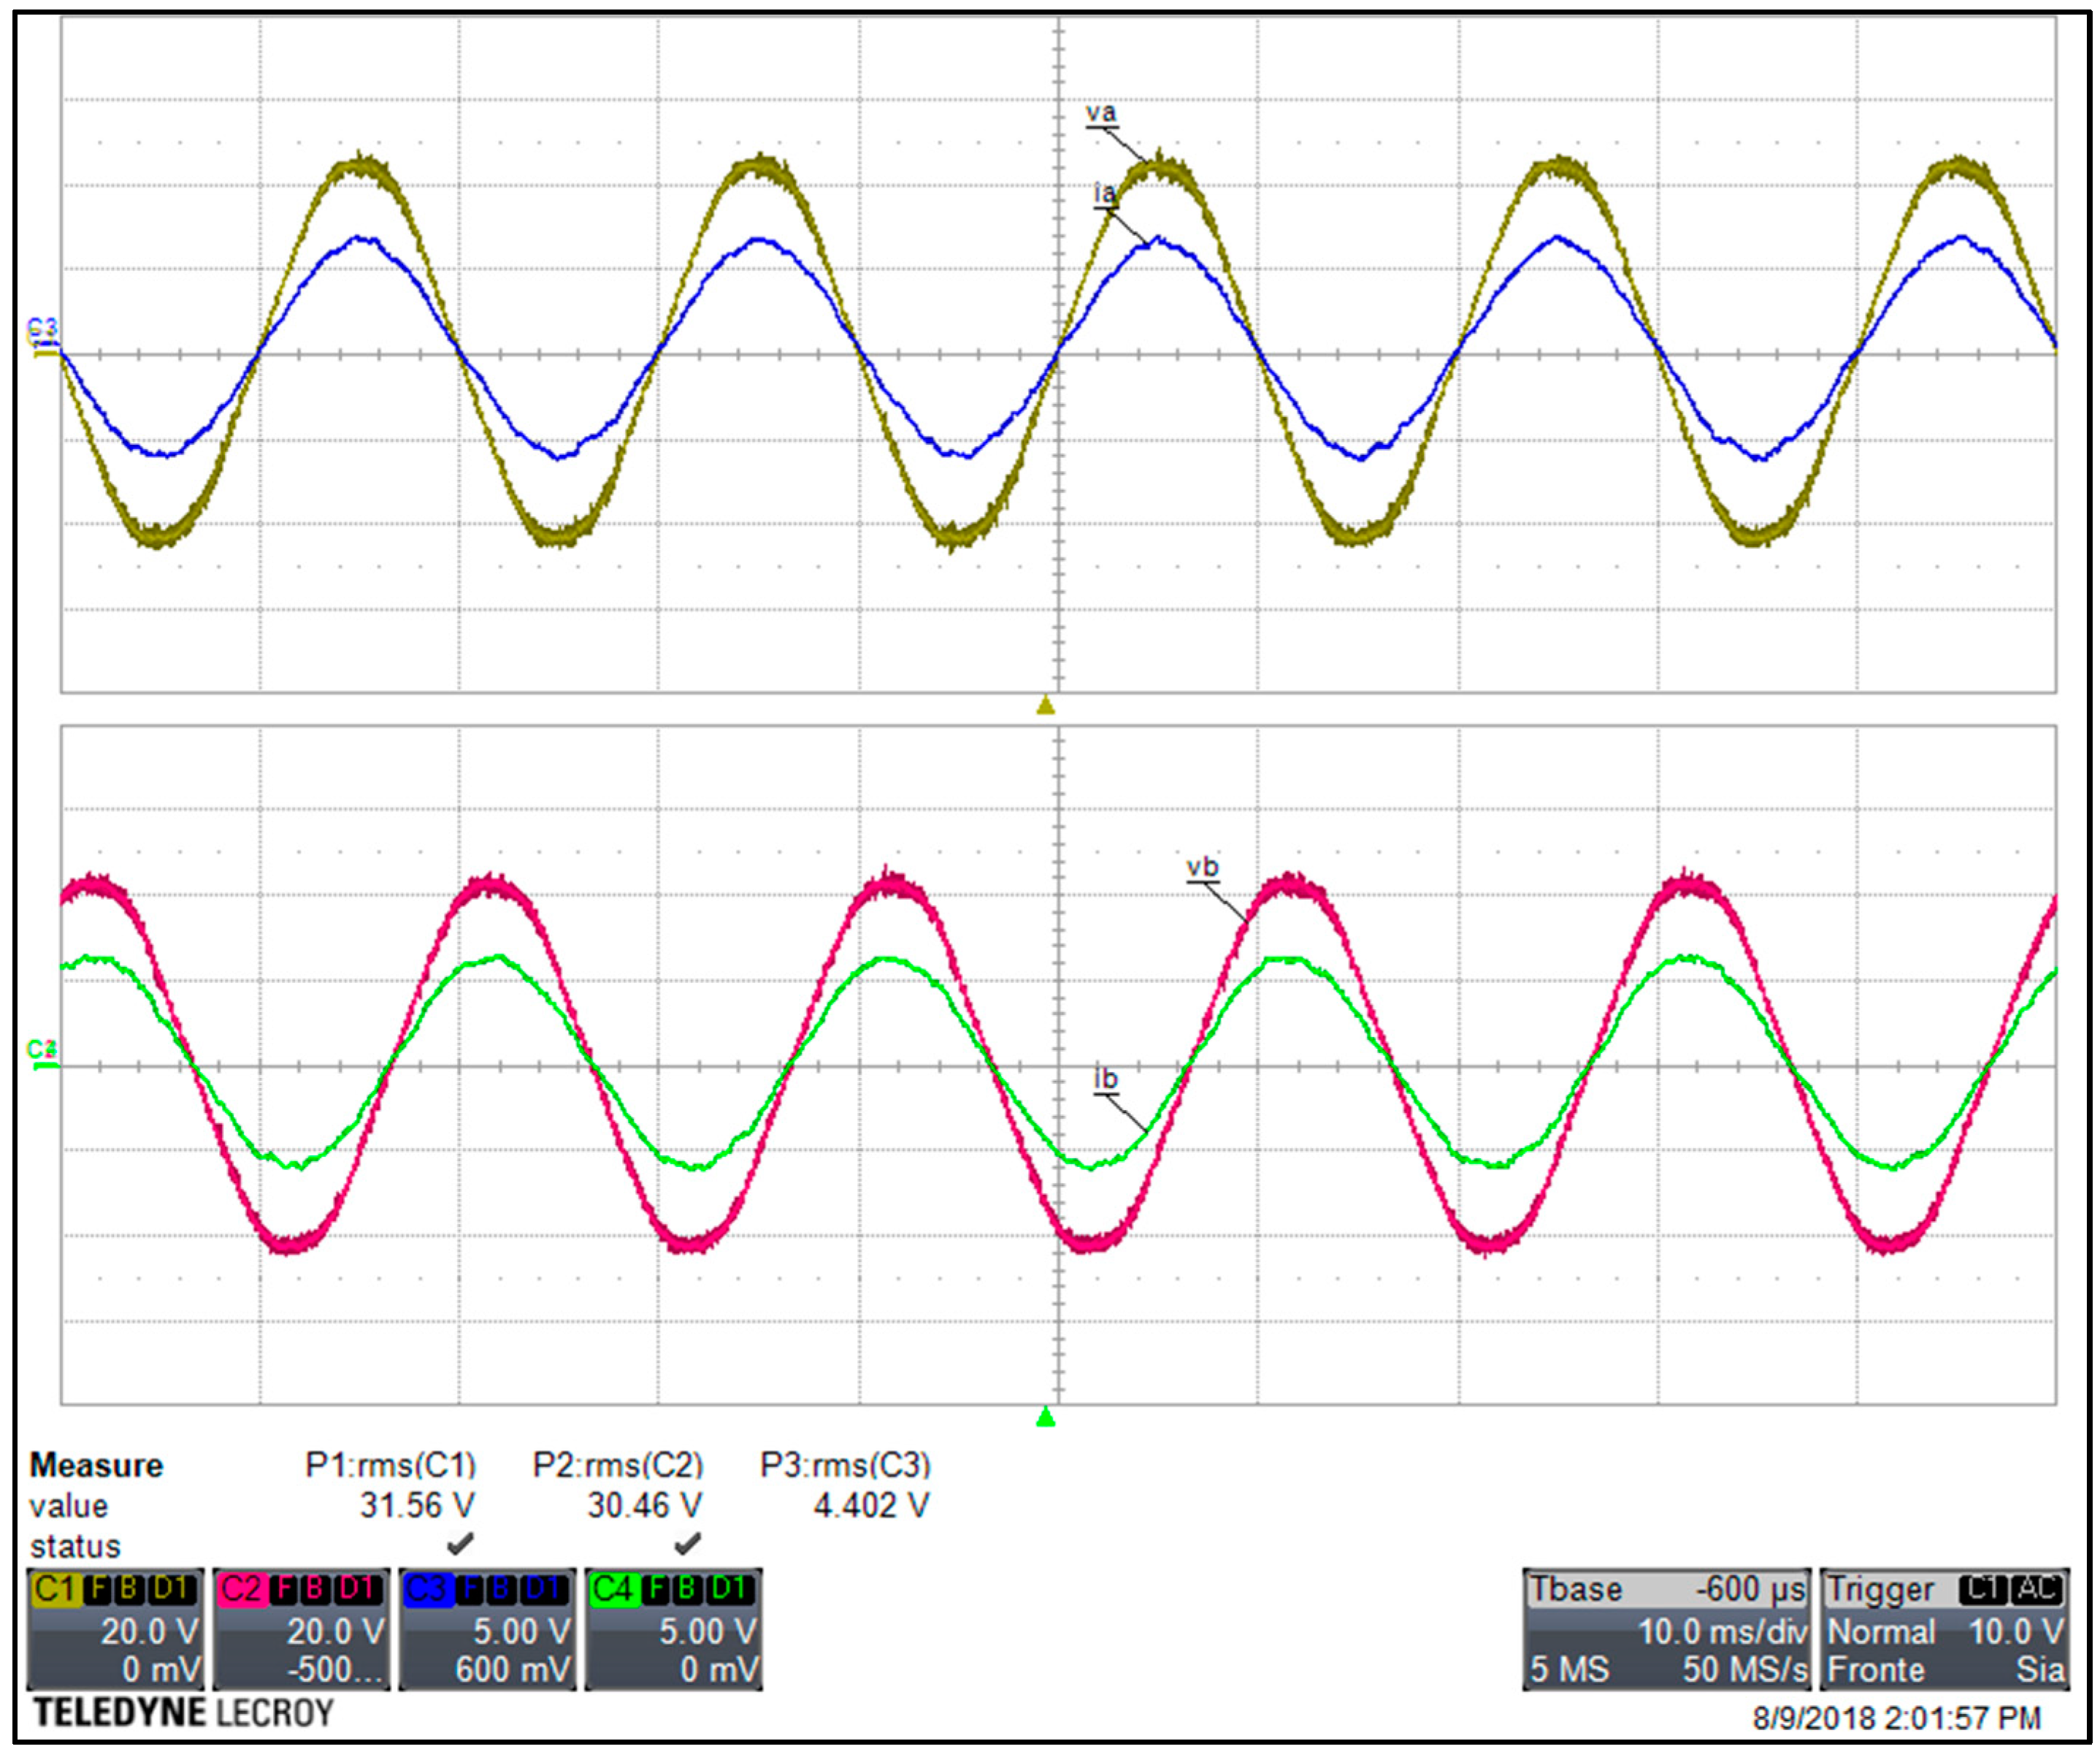
Task: Select the P1:rms(C1) measurement header
Action: [x=391, y=1465]
